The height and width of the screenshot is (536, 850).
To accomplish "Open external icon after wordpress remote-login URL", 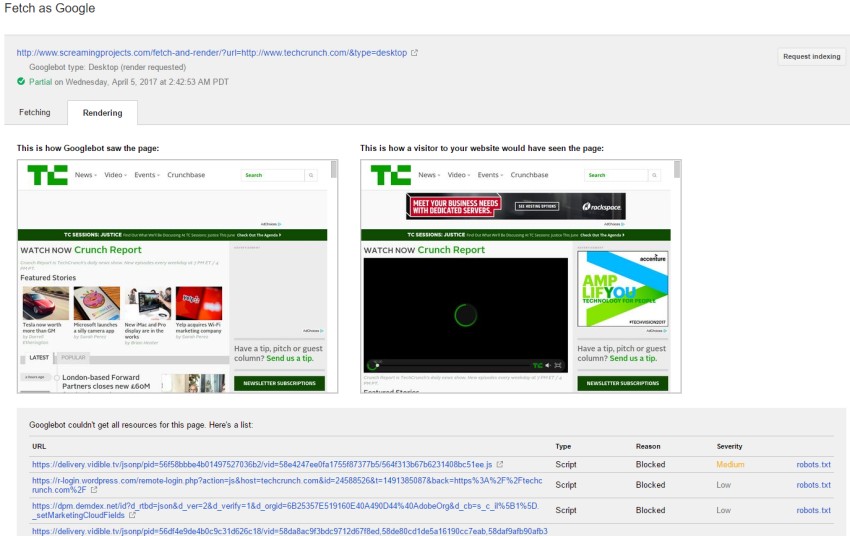I will [94, 490].
